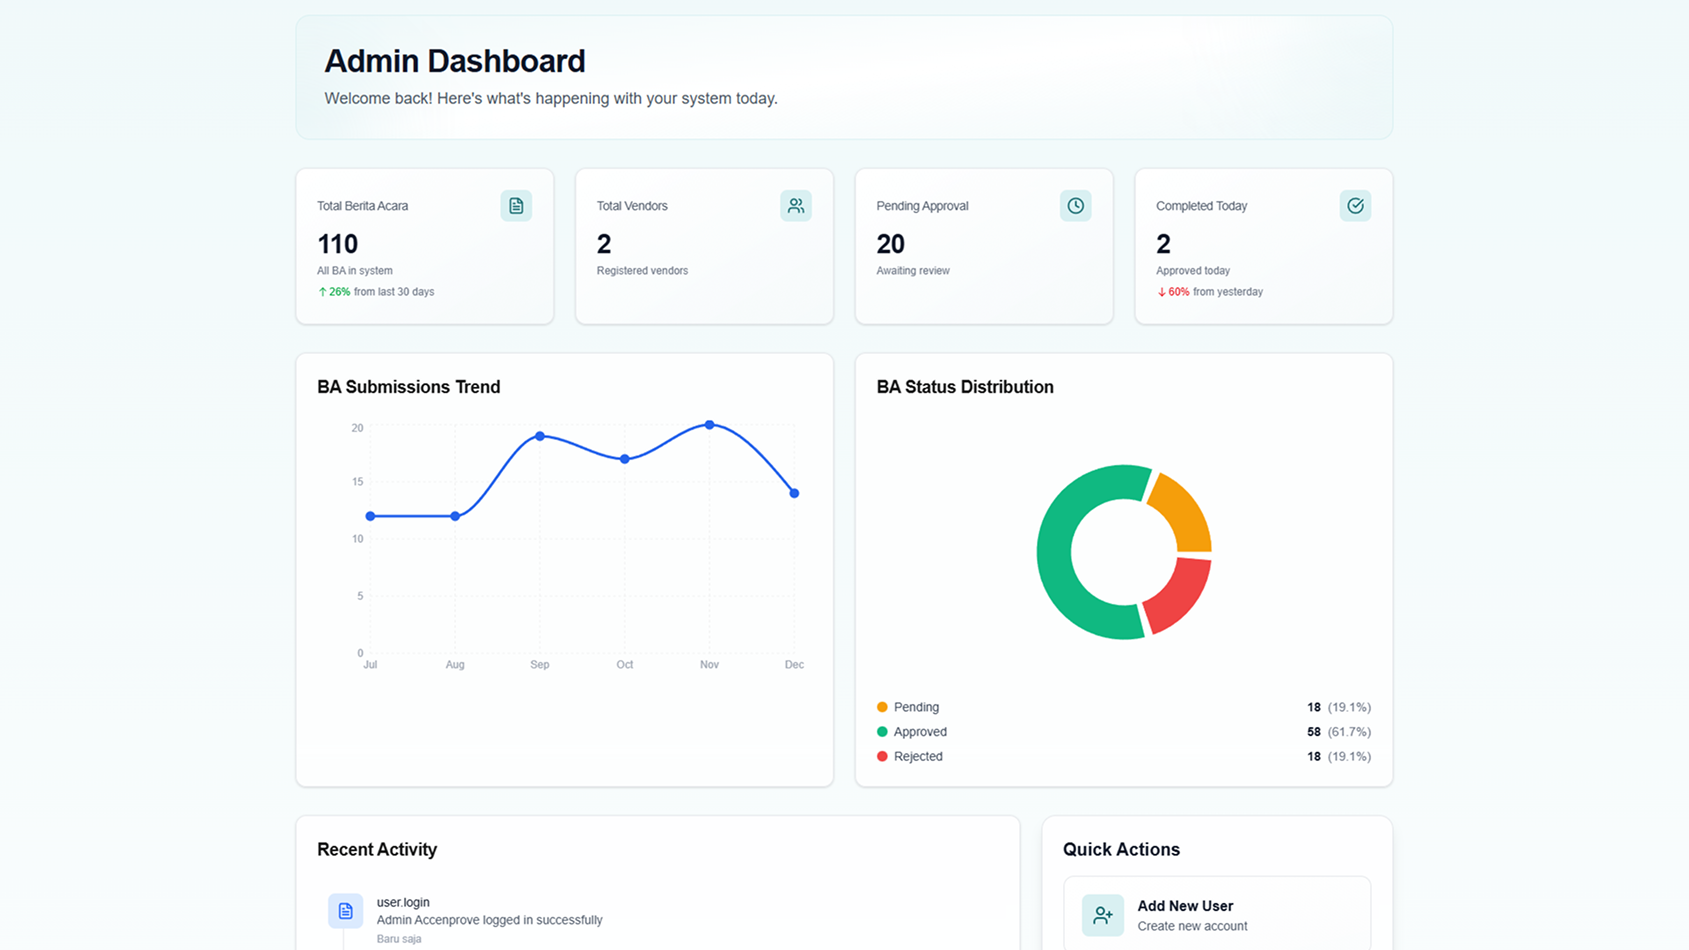This screenshot has width=1689, height=950.
Task: Click the Nov data point on the trend chart
Action: [x=709, y=425]
